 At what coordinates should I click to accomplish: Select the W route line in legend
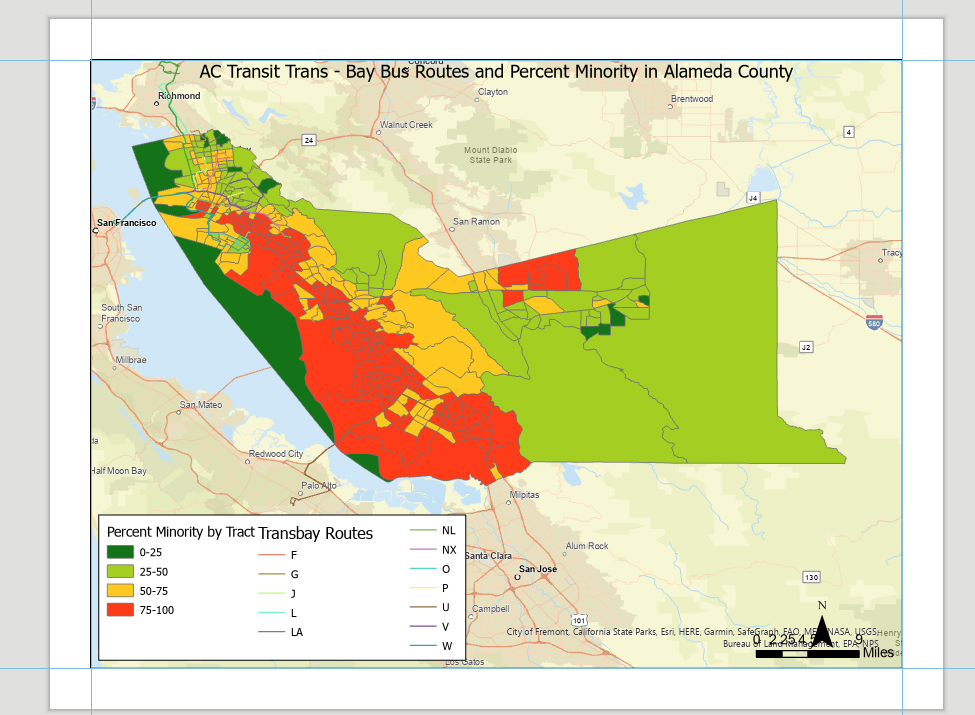pyautogui.click(x=423, y=645)
